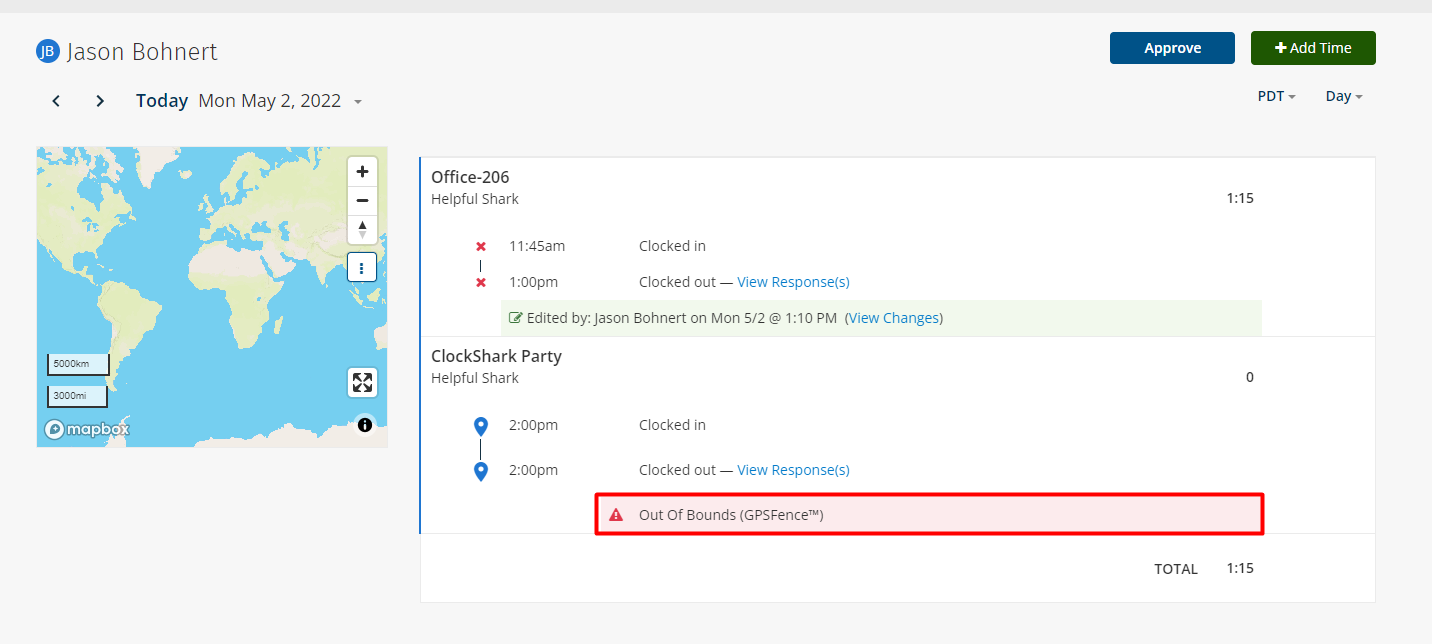Screen dimensions: 1432x644
Task: Click the red X beside 11:45am
Action: 481,246
